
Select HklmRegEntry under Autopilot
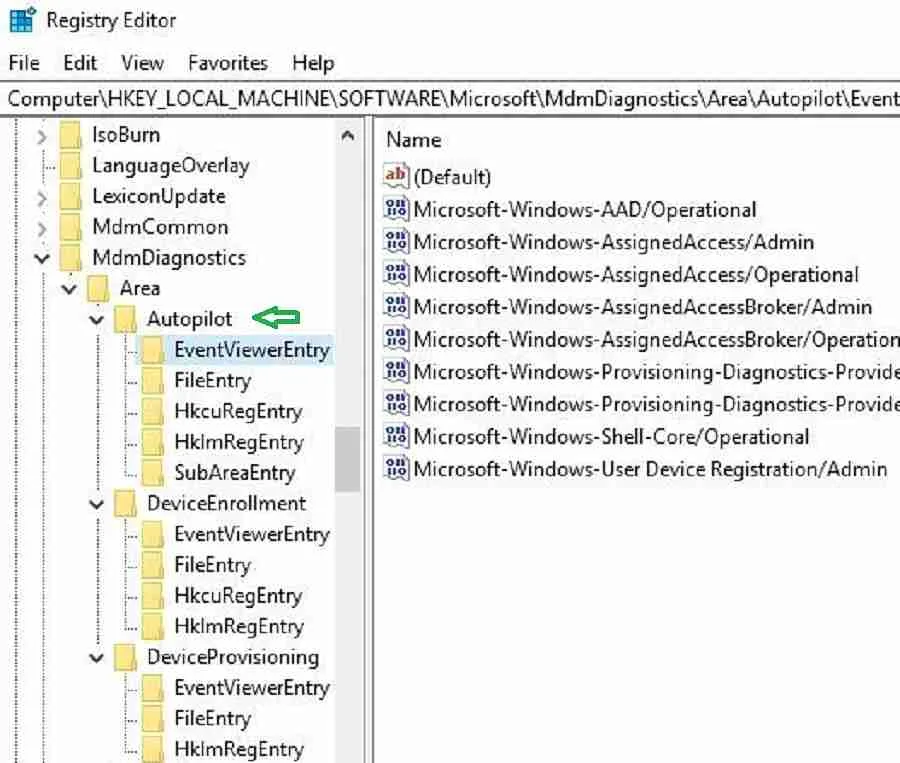pos(237,442)
